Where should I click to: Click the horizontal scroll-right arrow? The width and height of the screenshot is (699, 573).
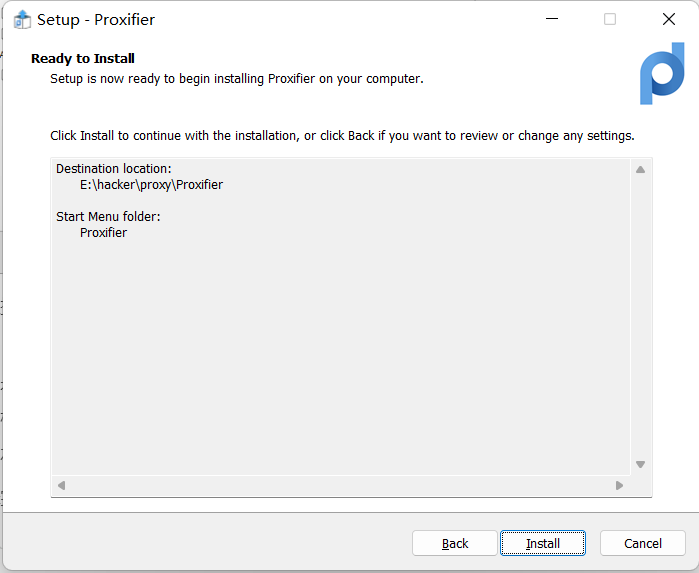pos(620,486)
